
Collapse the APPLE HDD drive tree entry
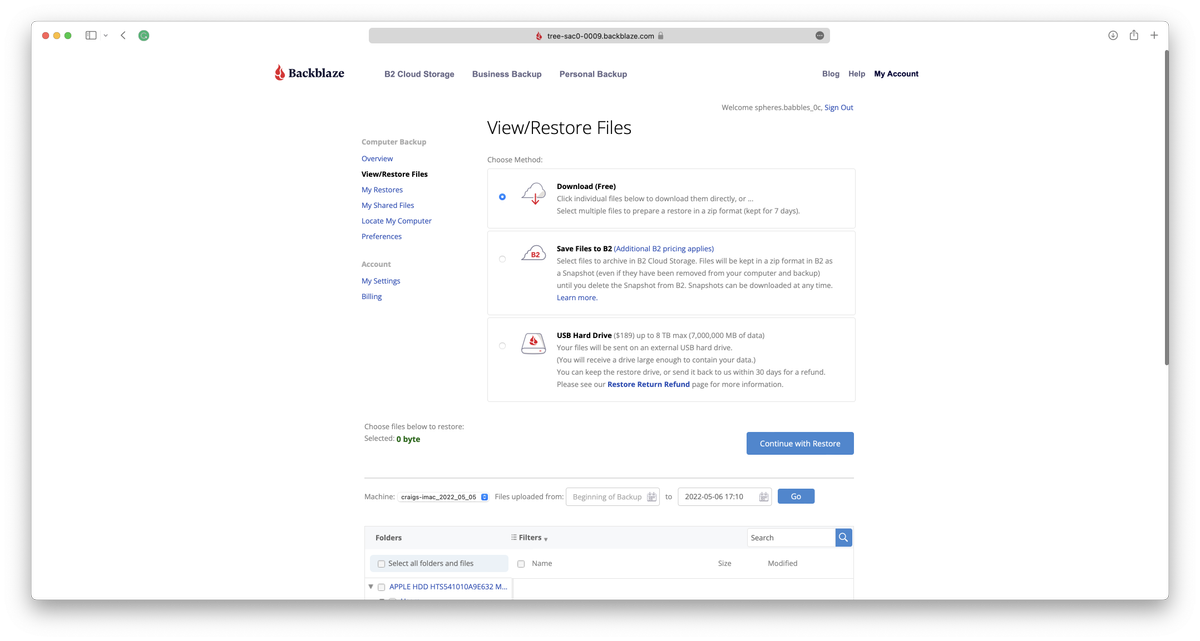[371, 587]
